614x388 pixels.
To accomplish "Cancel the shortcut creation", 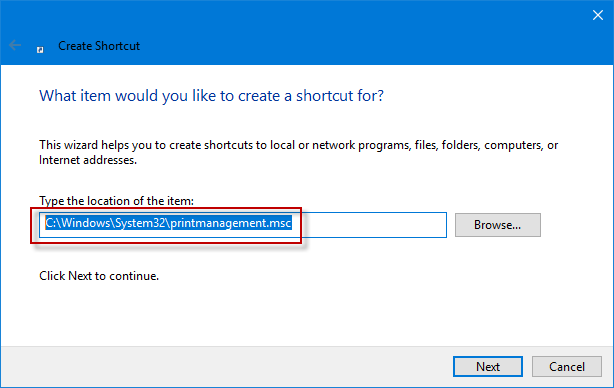I will point(567,366).
